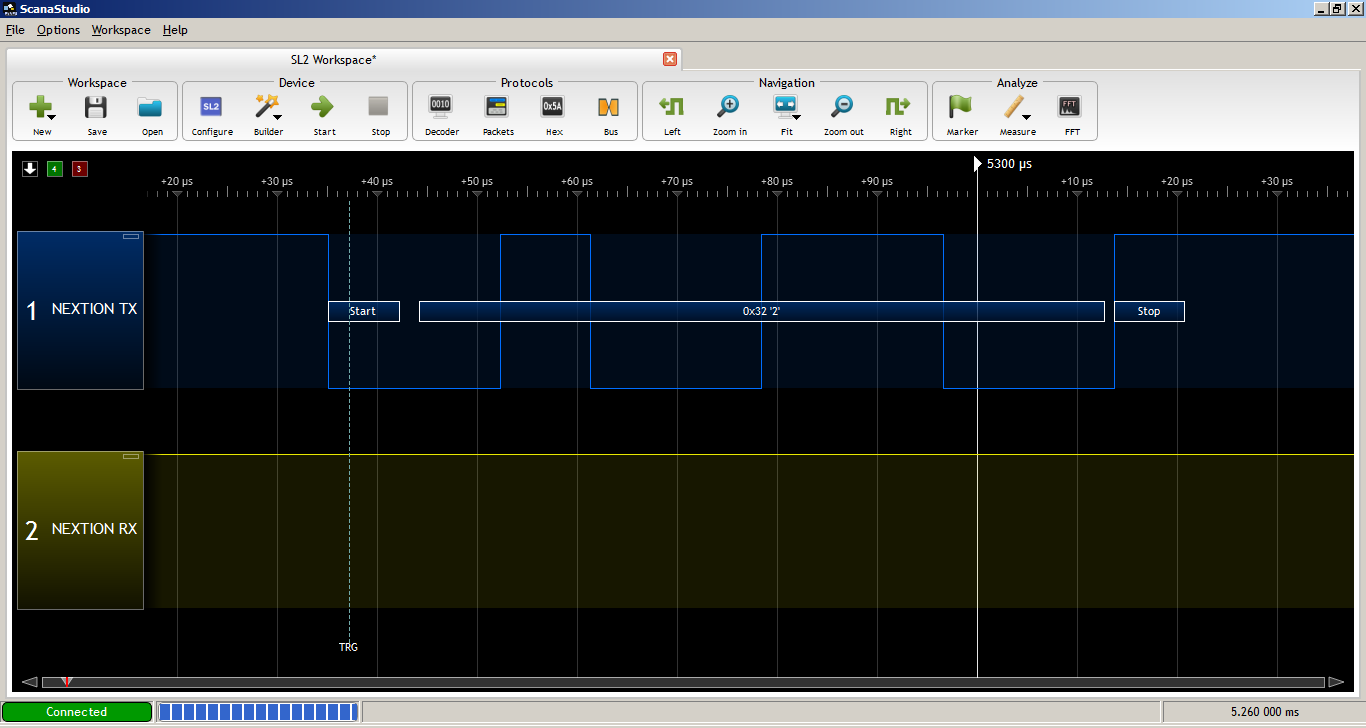Place a Marker on the waveform
This screenshot has width=1366, height=728.
[960, 110]
